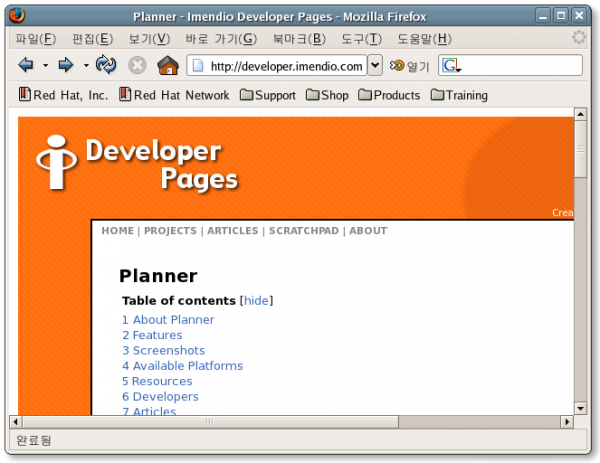Open the 편집(E) menu

point(93,39)
